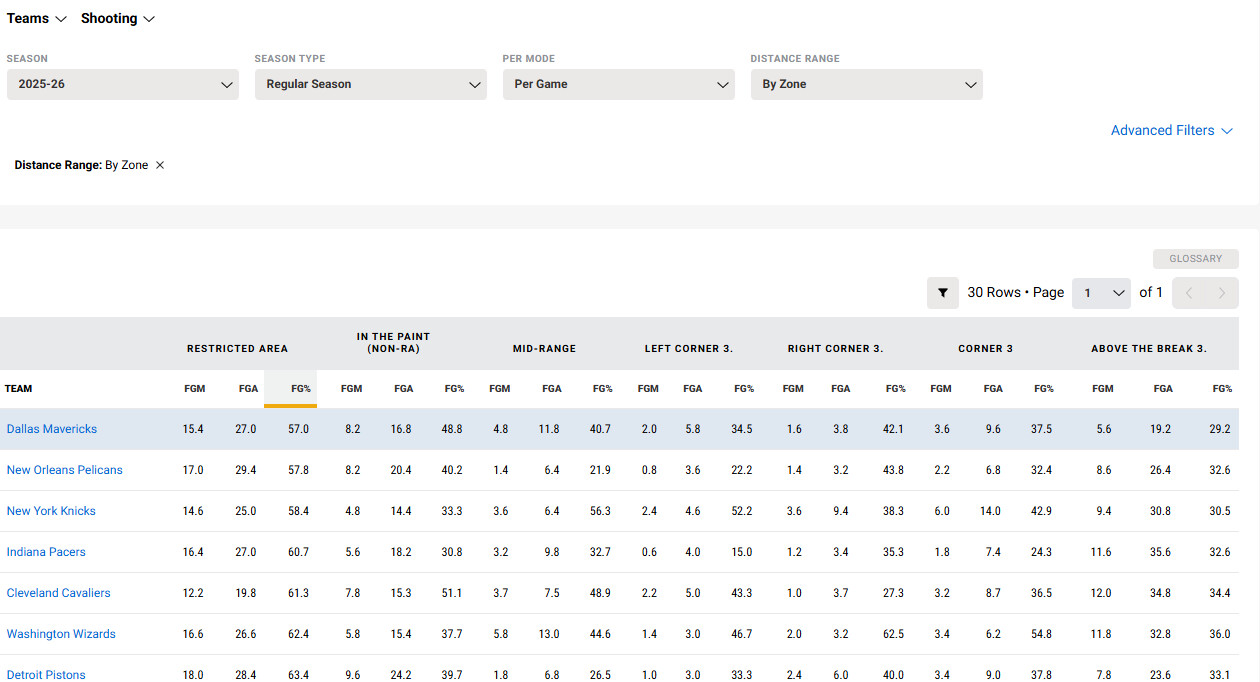Open the Season 2025-26 dropdown
The image size is (1260, 682).
pos(123,84)
